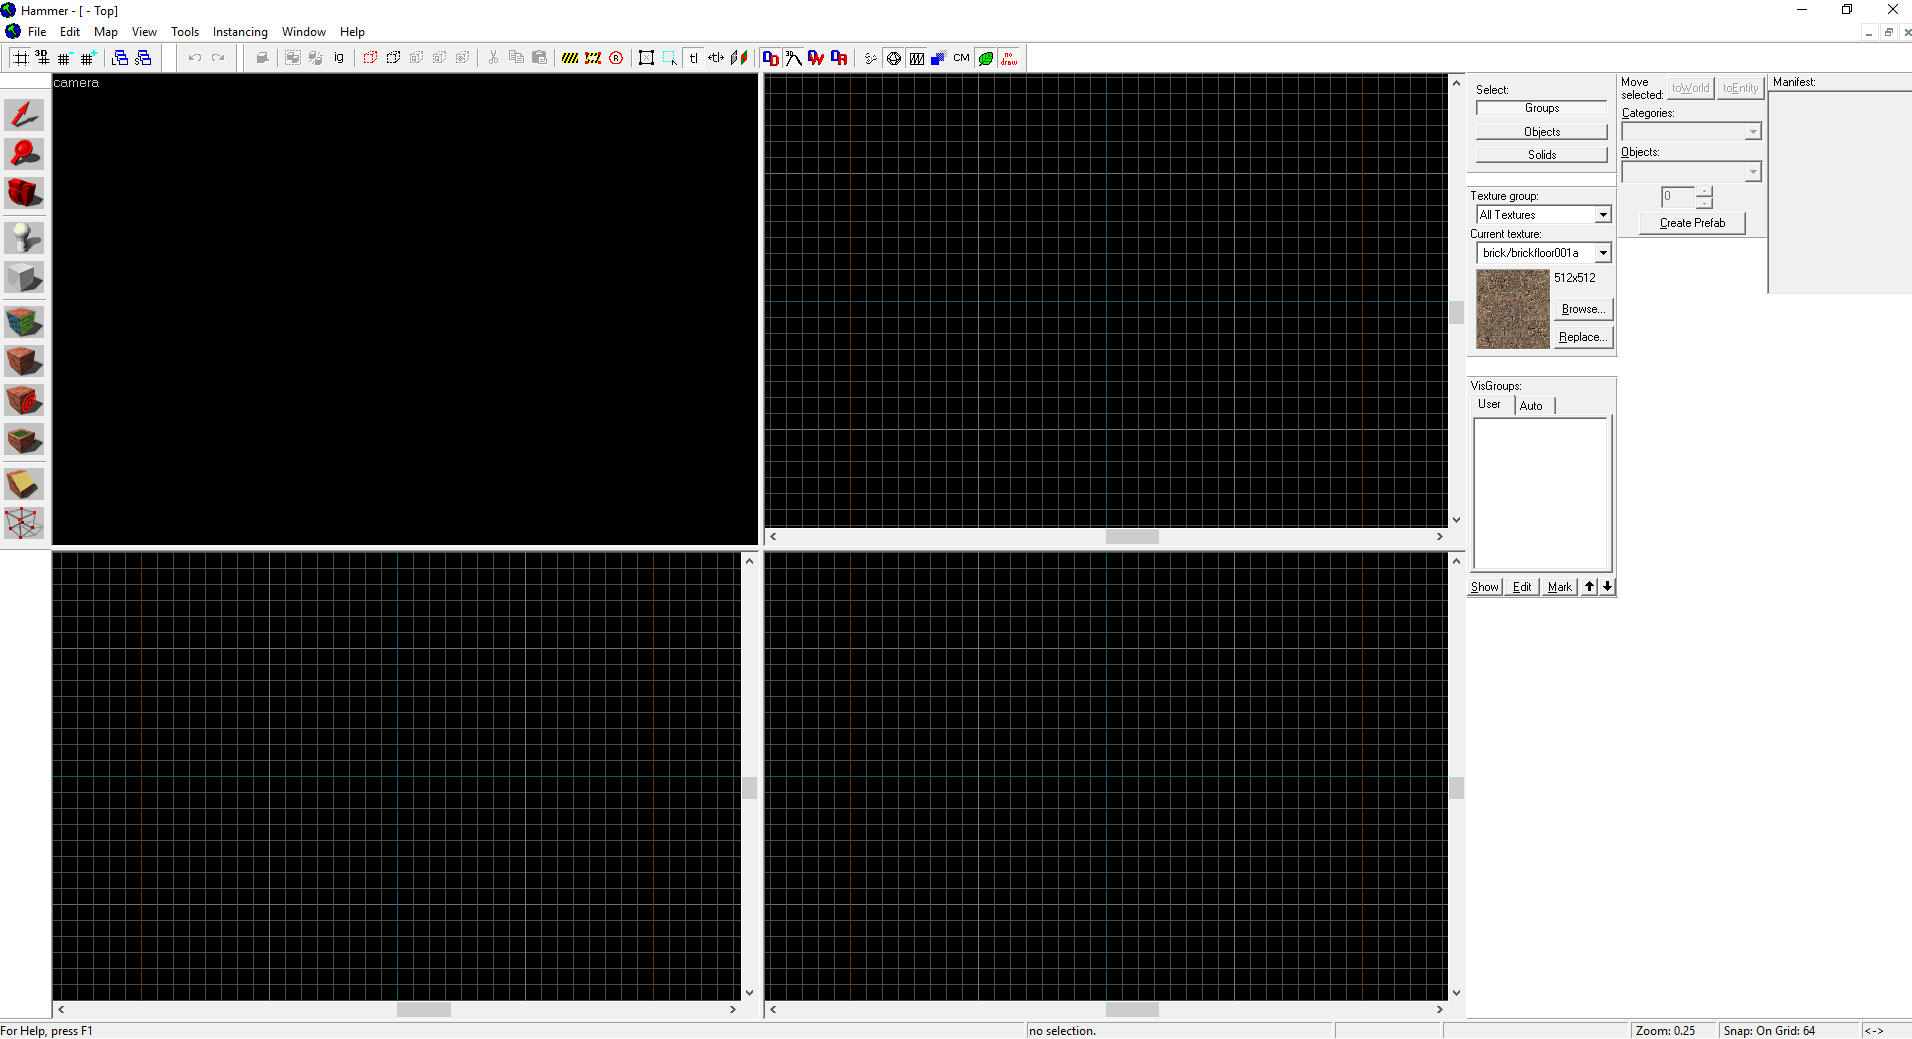The image size is (1912, 1039).
Task: Open the Texture group dropdown
Action: coord(1603,215)
